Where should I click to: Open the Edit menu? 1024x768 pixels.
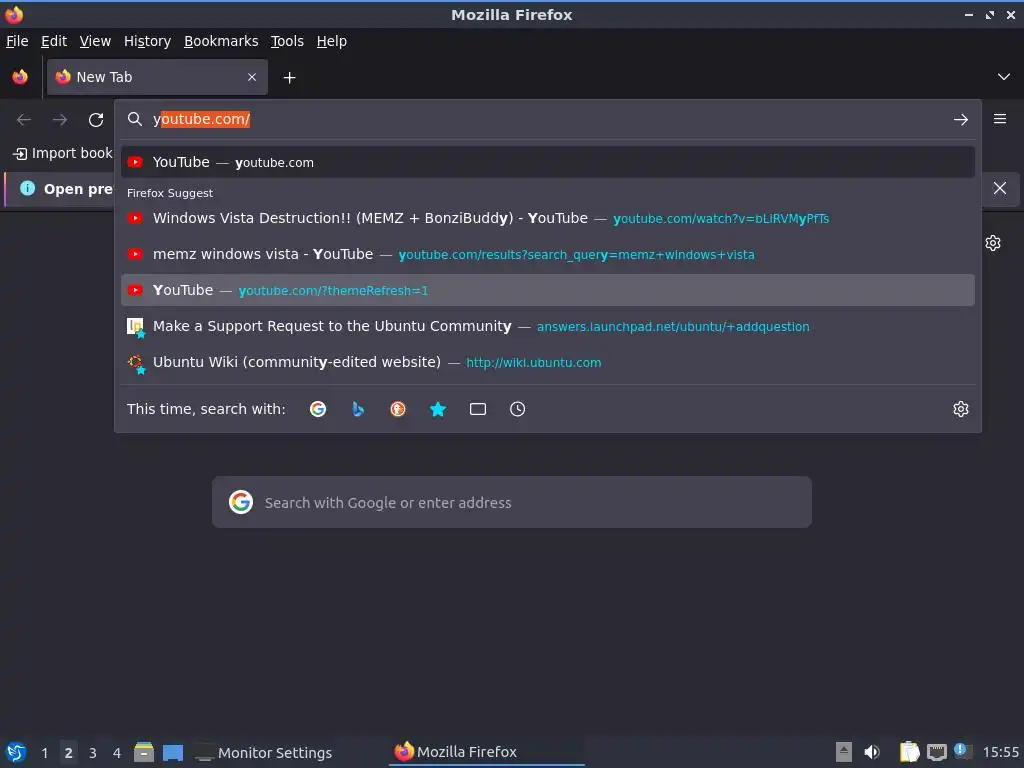54,41
